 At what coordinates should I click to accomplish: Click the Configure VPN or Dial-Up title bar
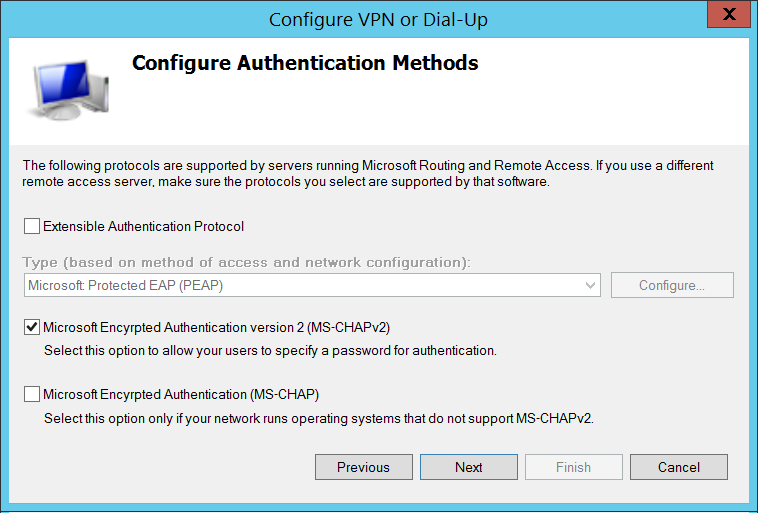point(378,19)
